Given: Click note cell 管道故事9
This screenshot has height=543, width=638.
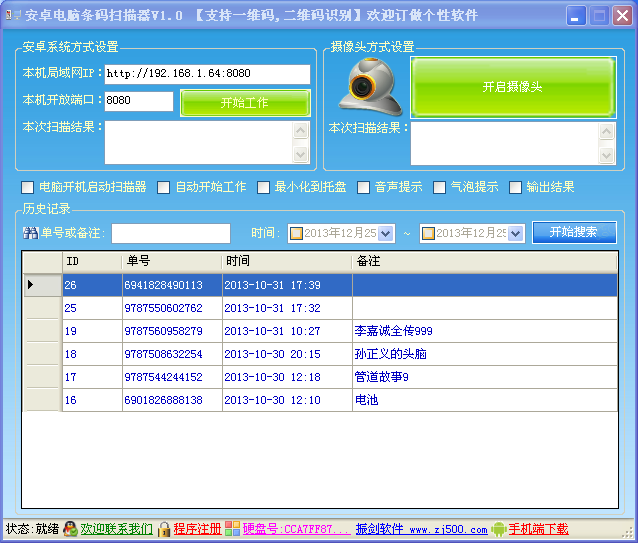Looking at the screenshot, I should 485,377.
